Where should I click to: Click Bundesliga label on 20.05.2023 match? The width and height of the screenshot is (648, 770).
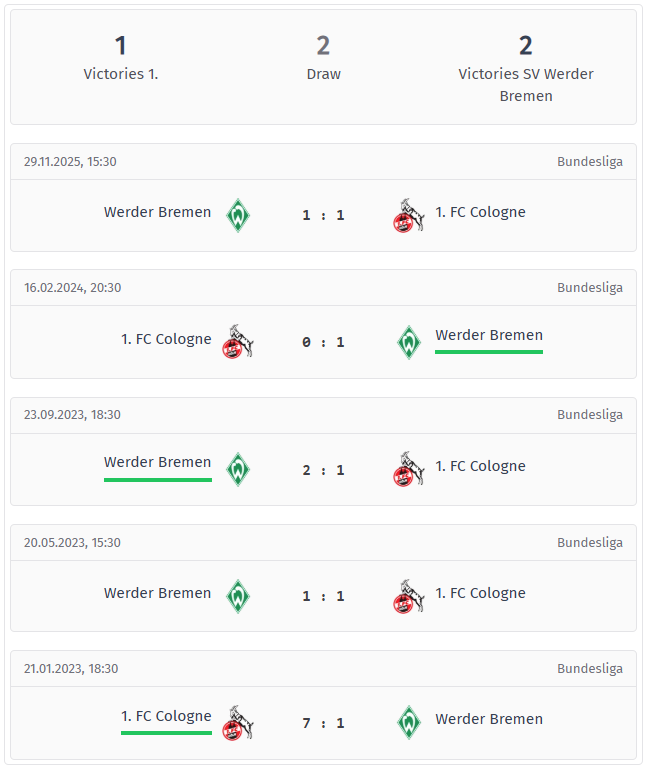[589, 542]
